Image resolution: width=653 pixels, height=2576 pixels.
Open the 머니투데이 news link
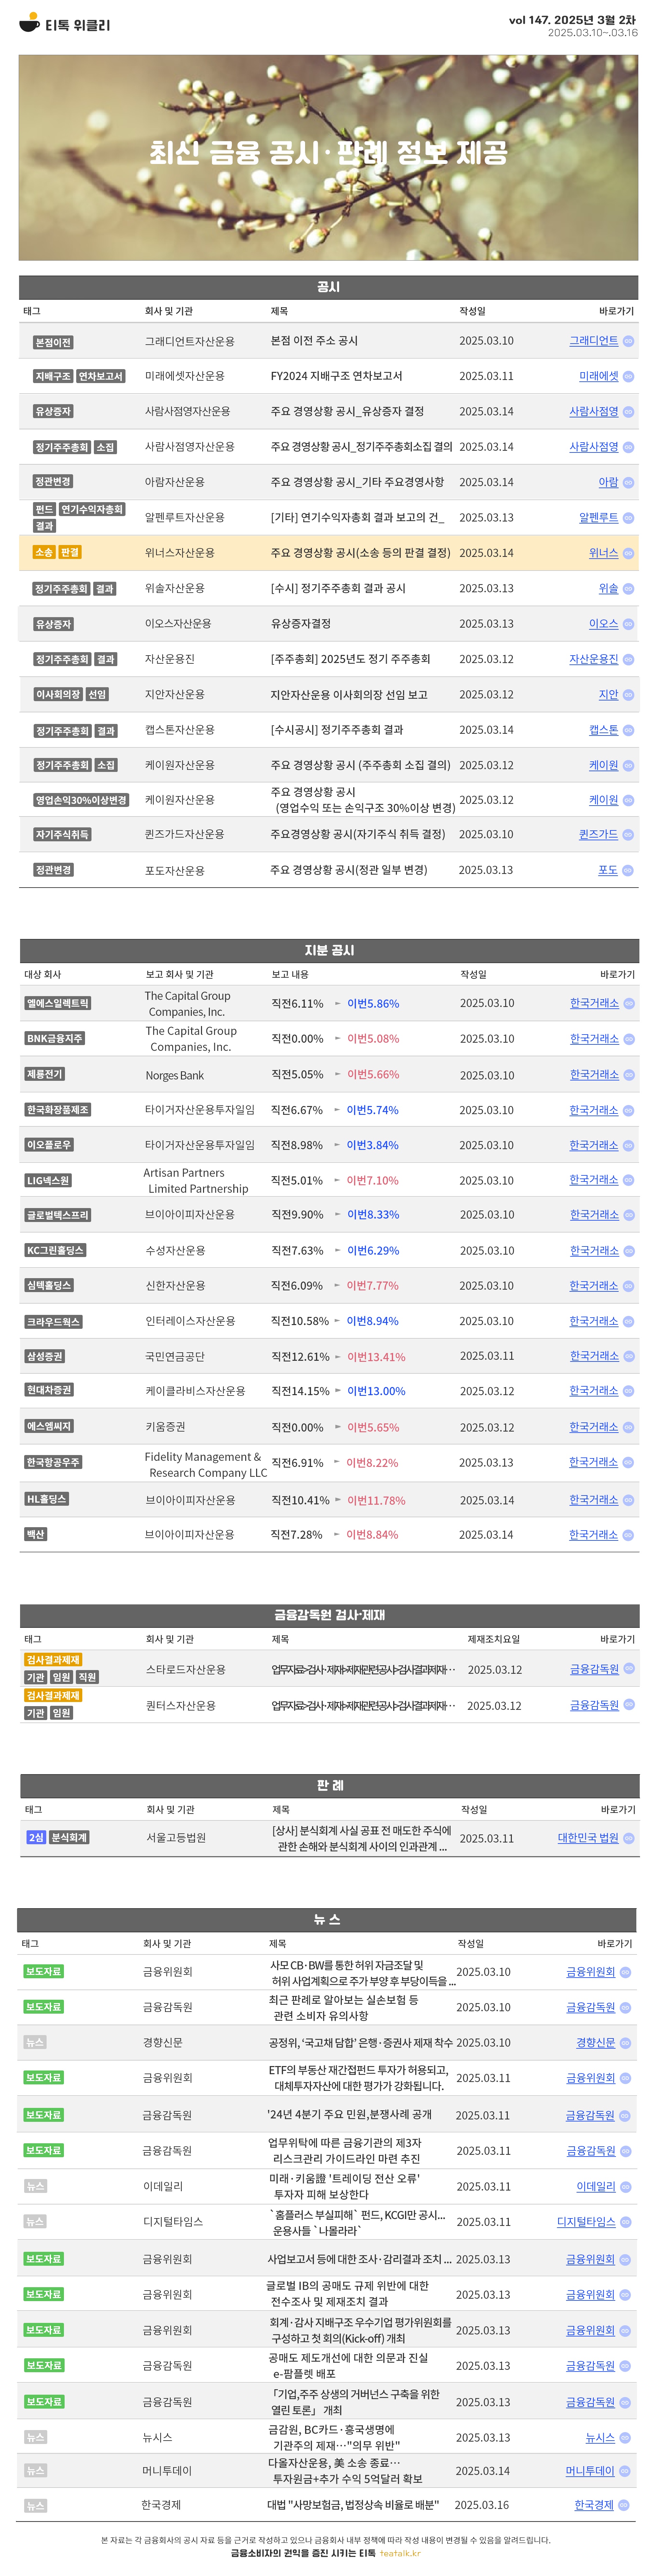(x=590, y=2471)
